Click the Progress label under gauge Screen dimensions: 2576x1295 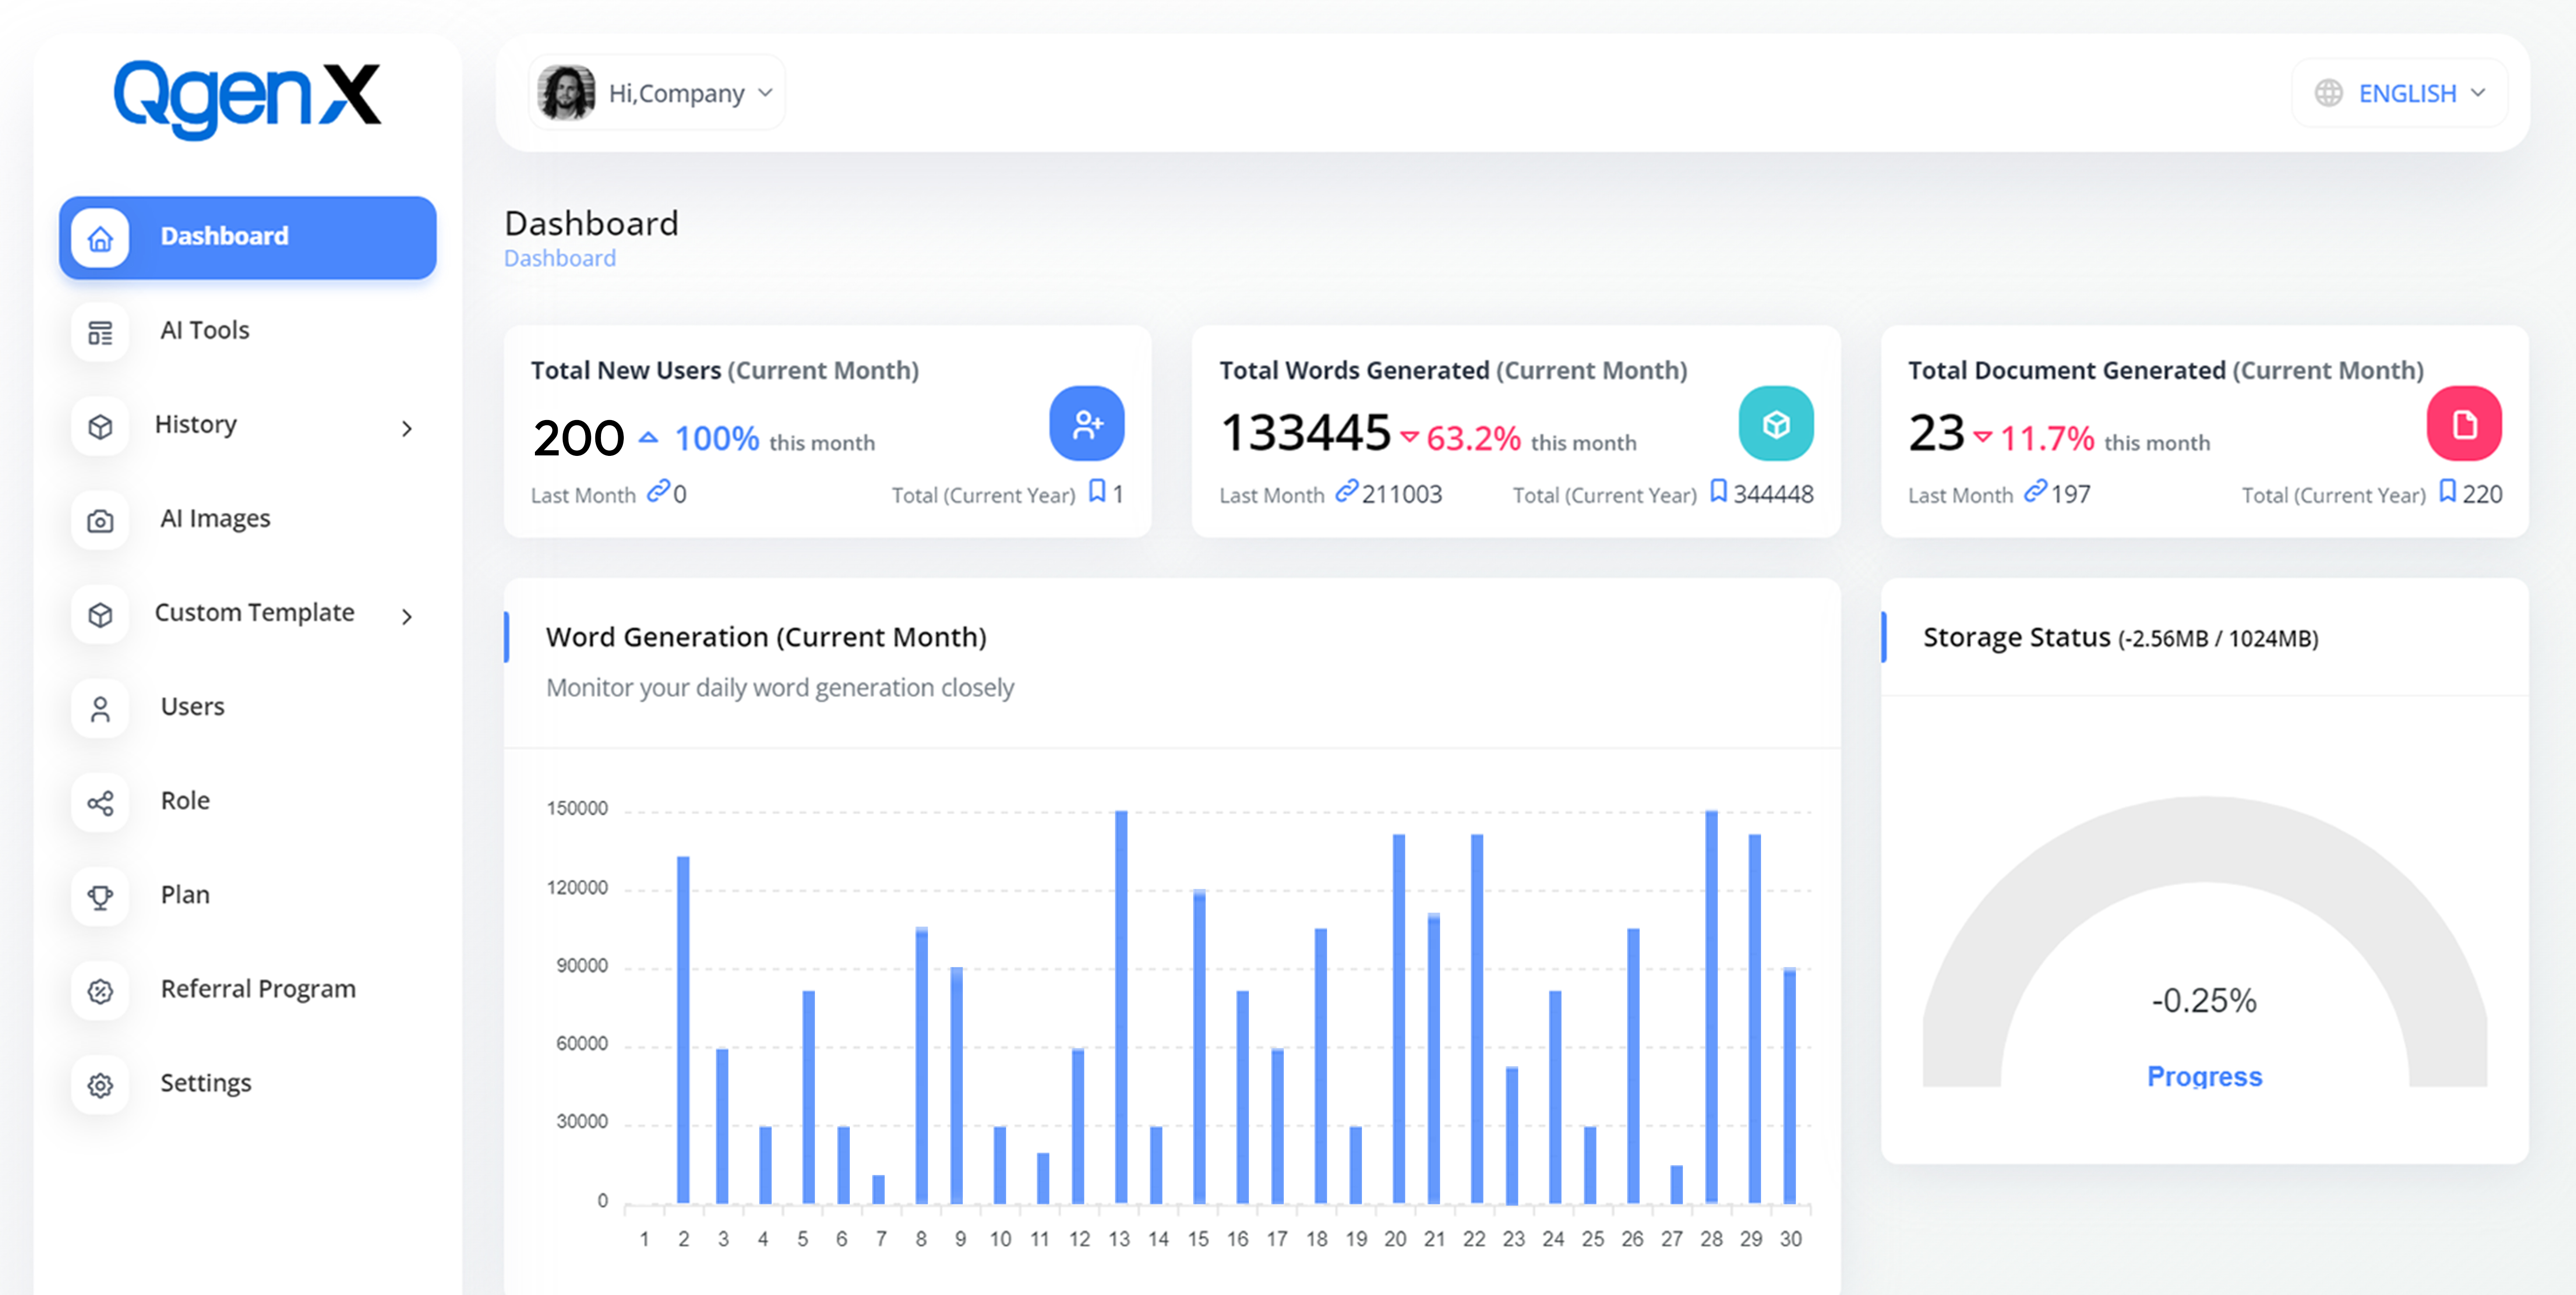click(x=2204, y=1077)
